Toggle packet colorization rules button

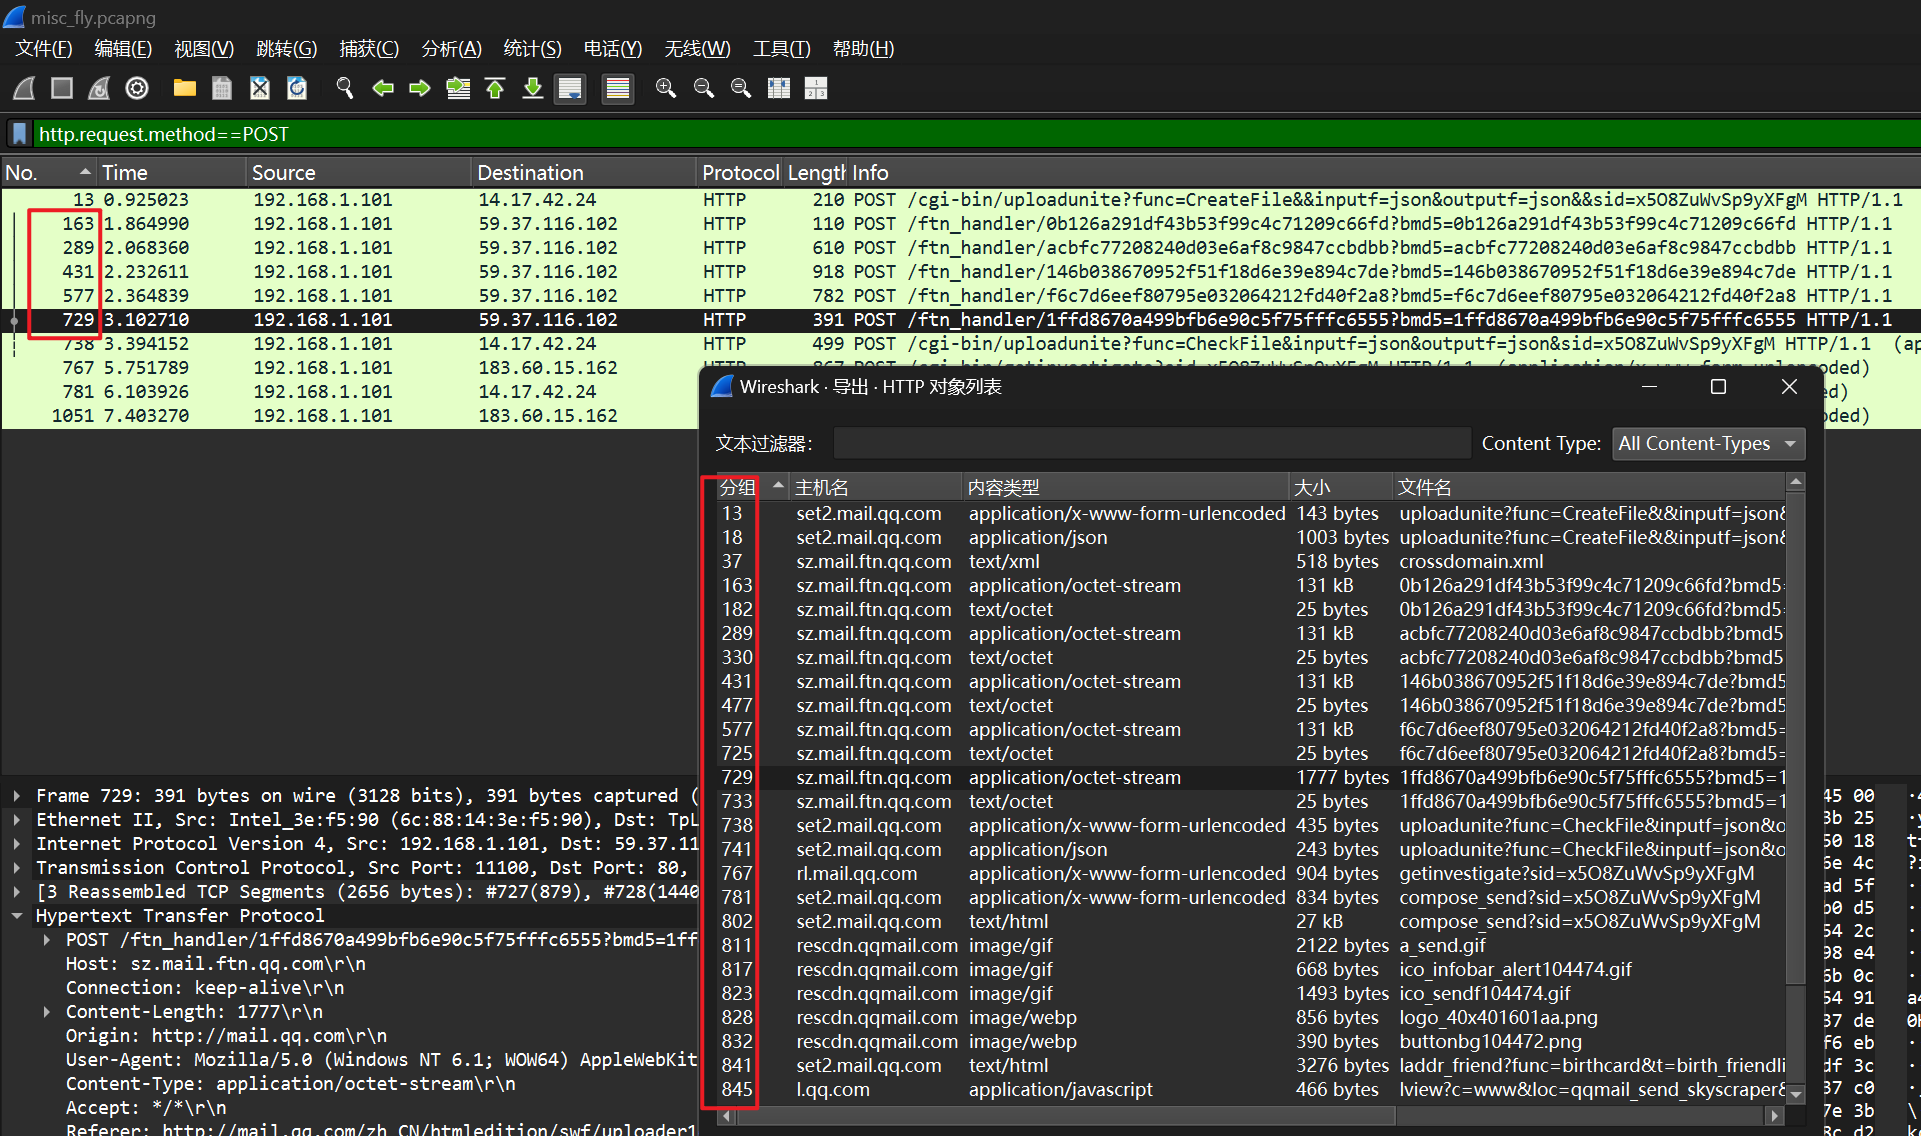[618, 88]
